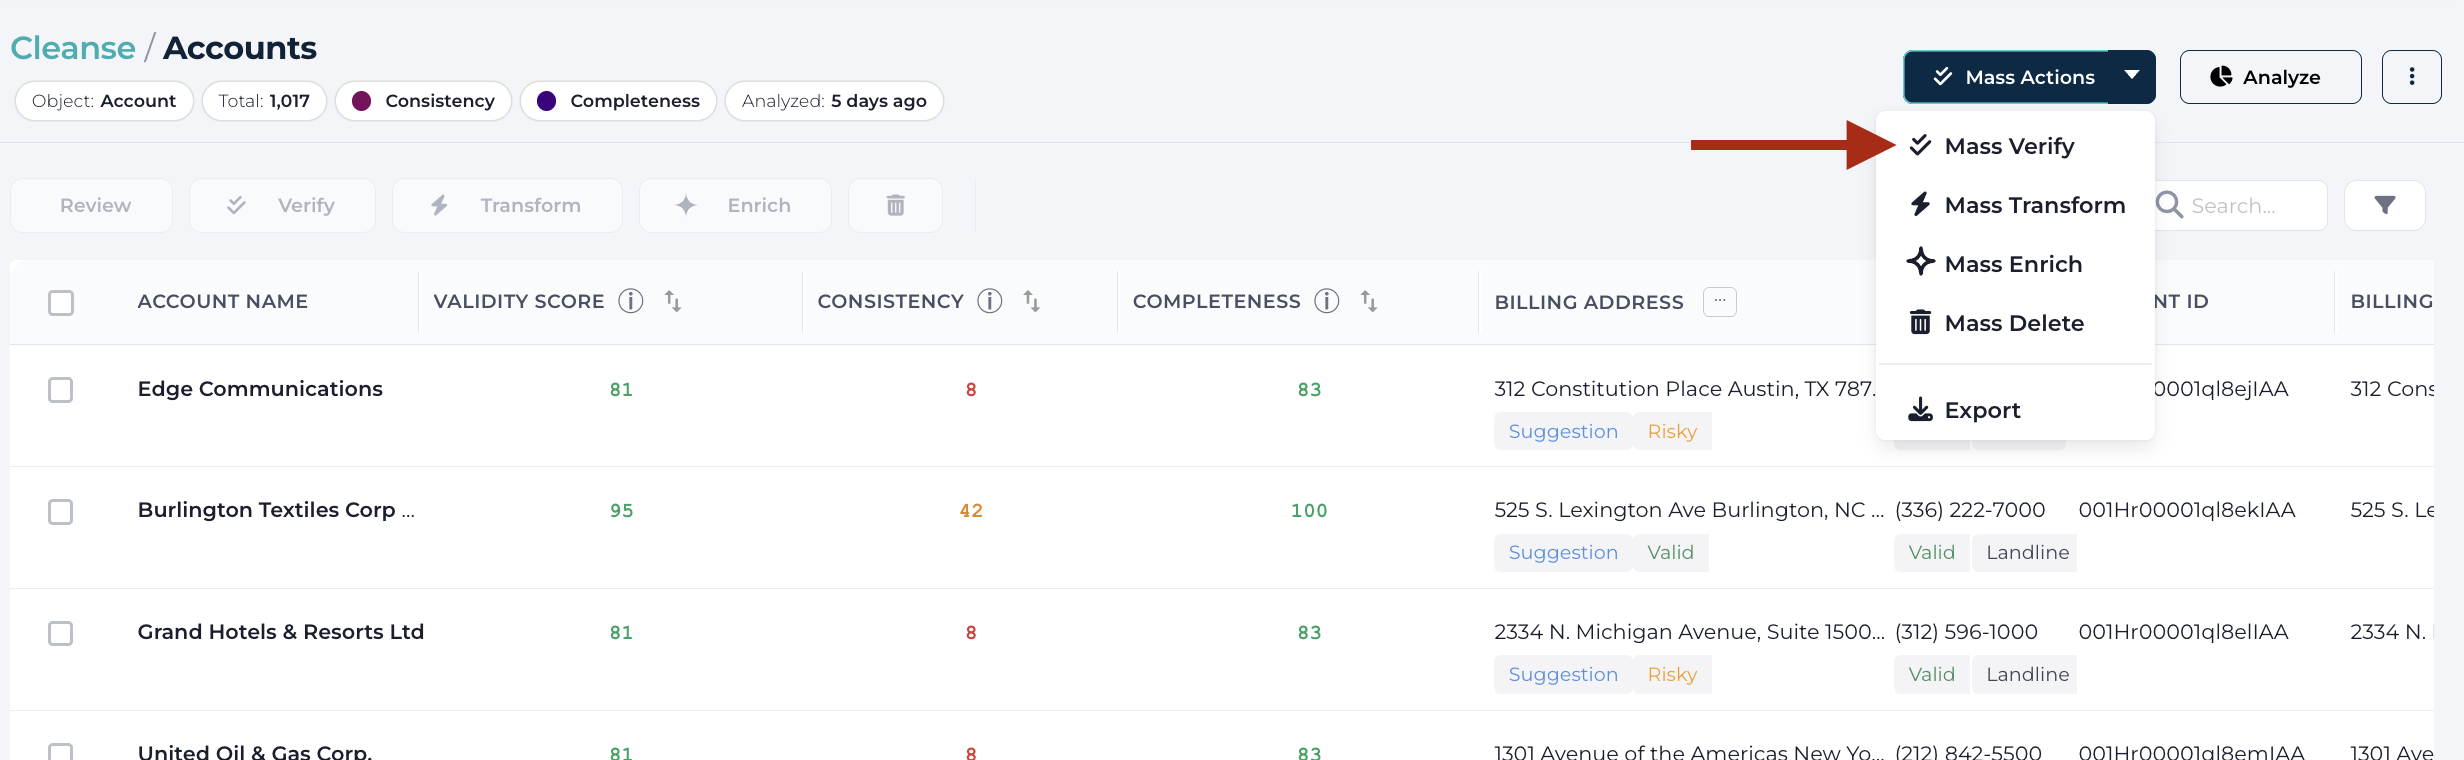The image size is (2464, 760).
Task: Click the Cleanse breadcrumb link
Action: (73, 48)
